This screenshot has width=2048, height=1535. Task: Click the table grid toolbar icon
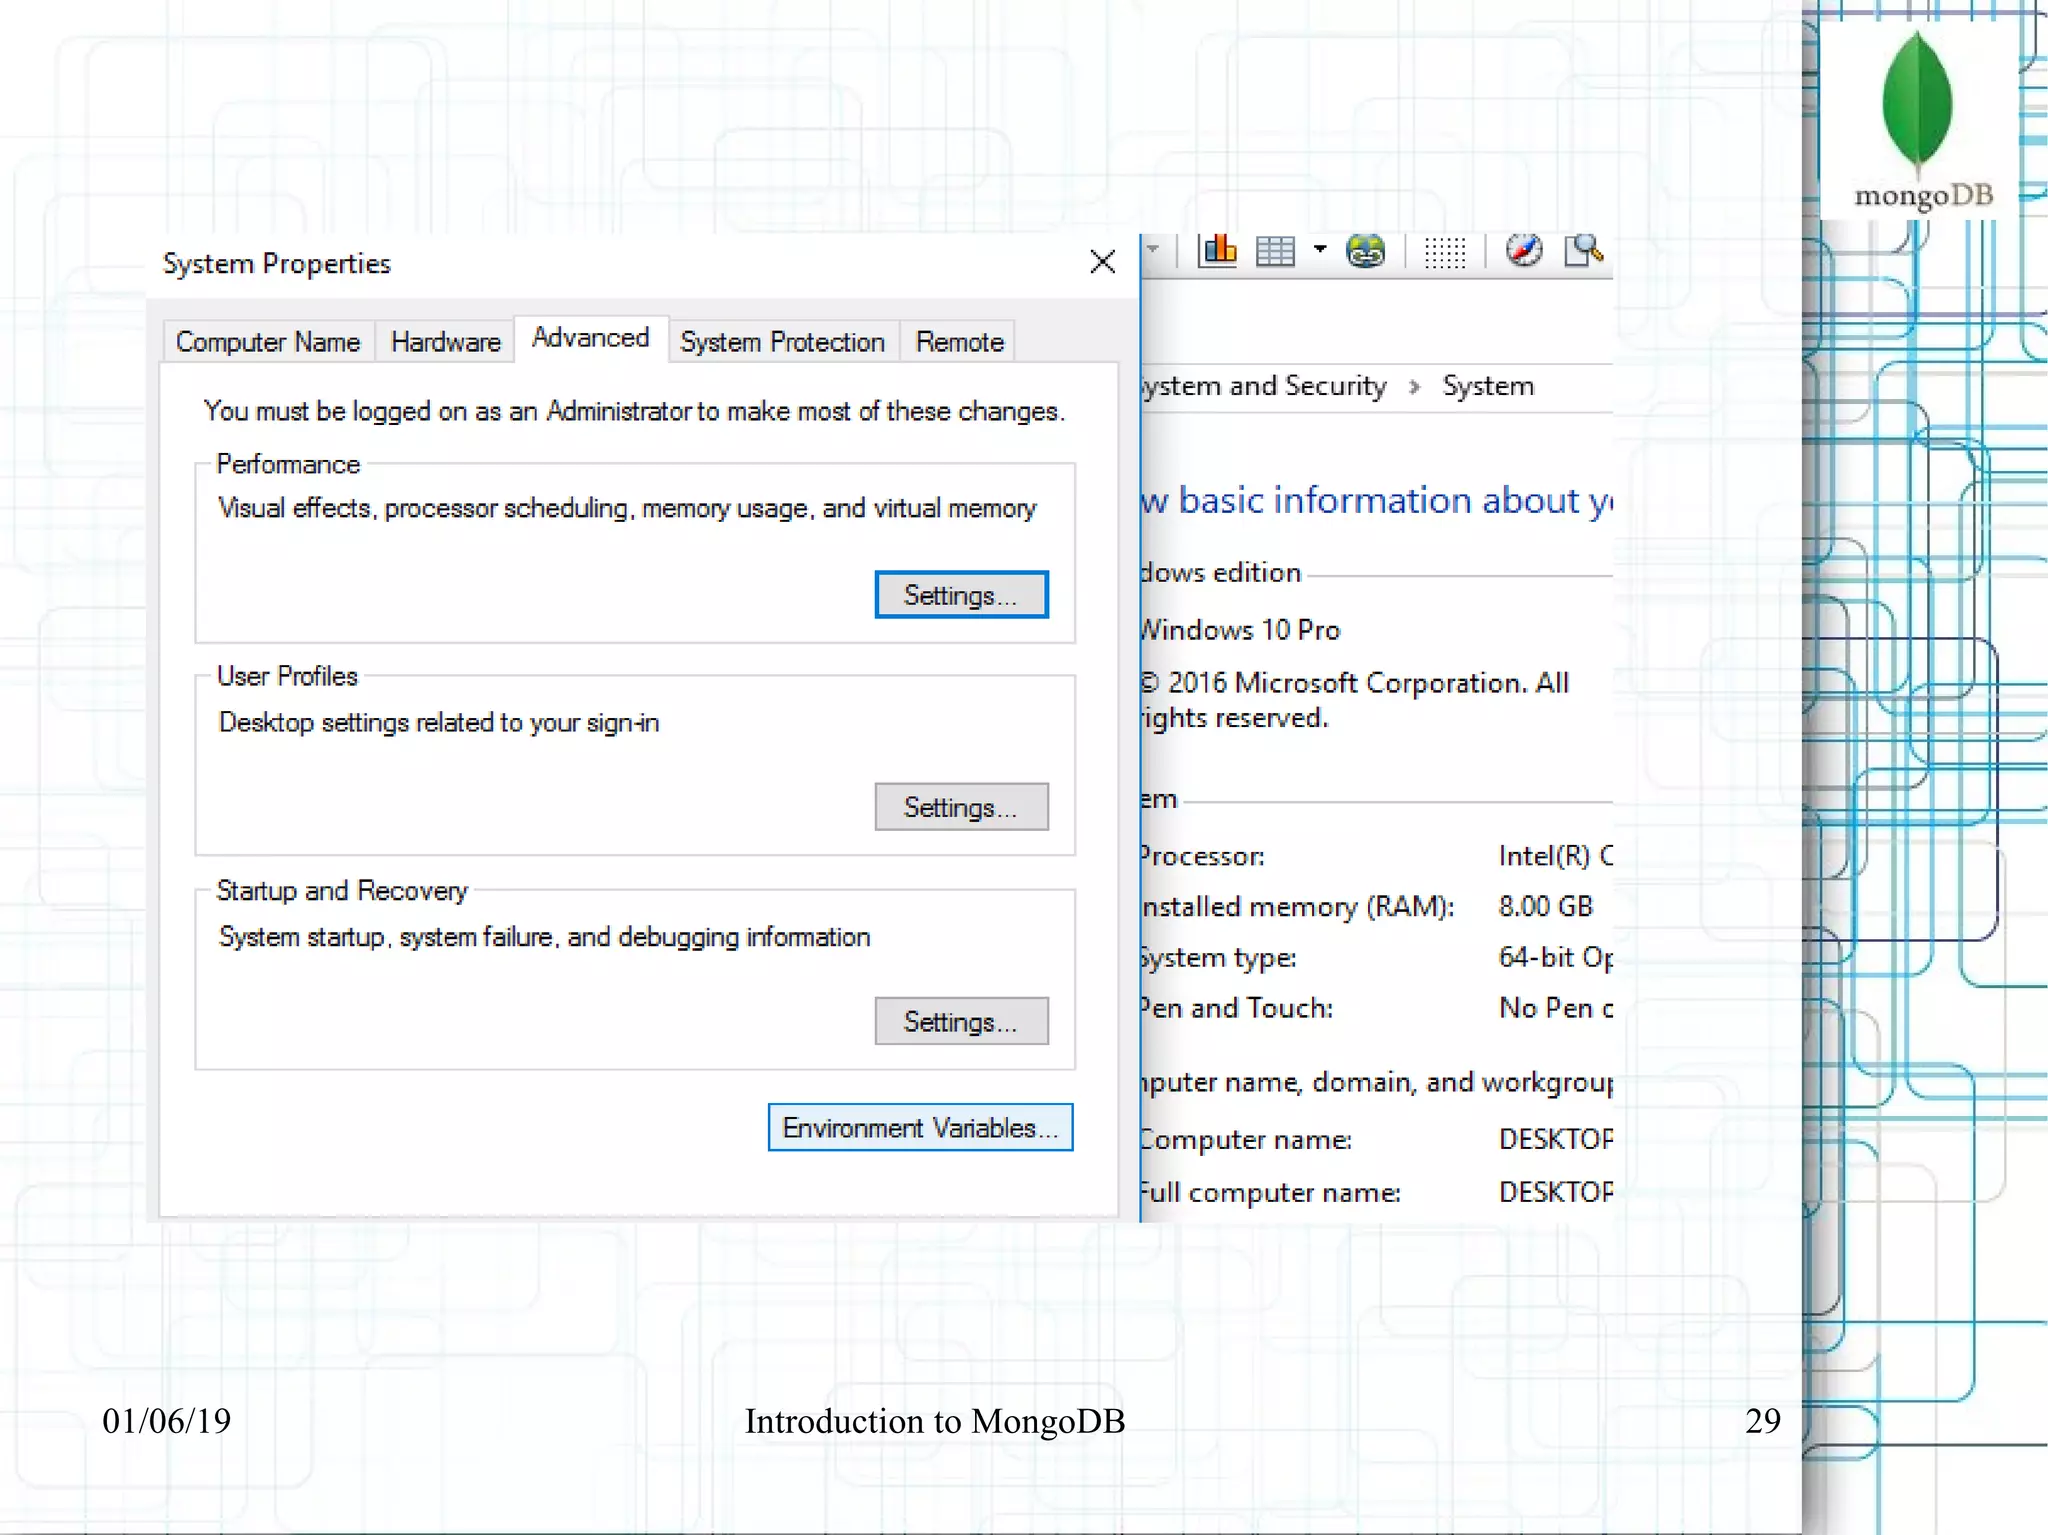(x=1275, y=251)
